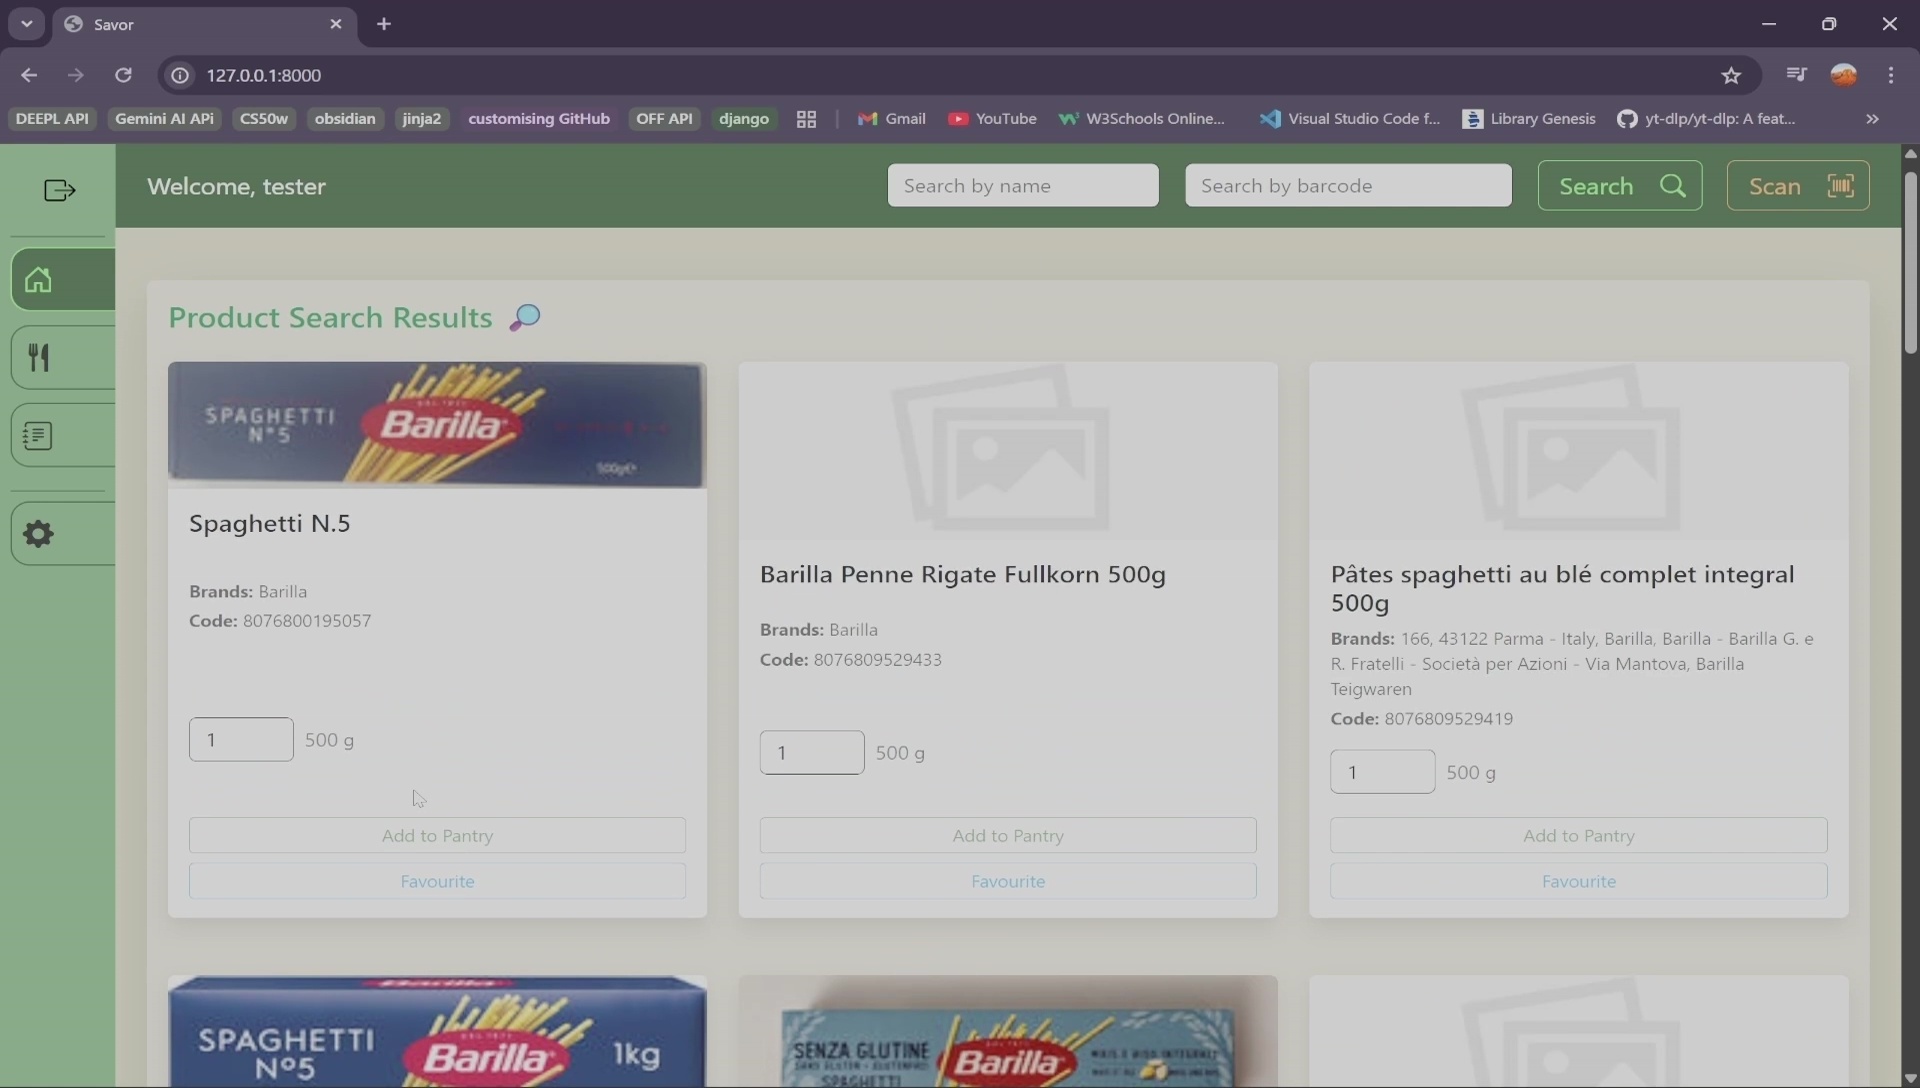This screenshot has height=1088, width=1920.
Task: Open Settings with the sidebar gear icon
Action: point(38,533)
